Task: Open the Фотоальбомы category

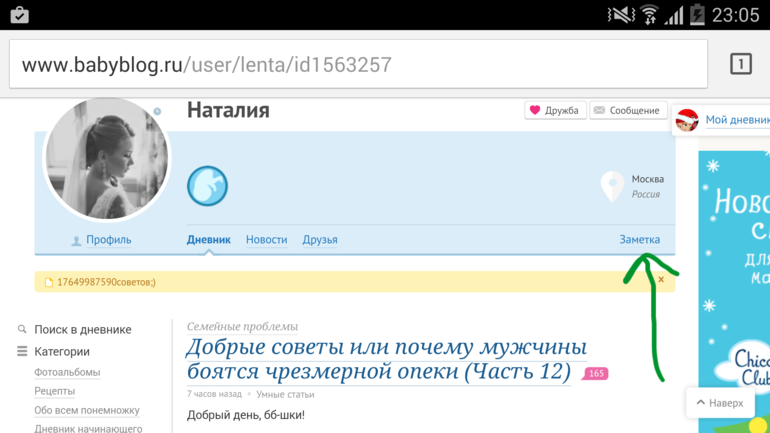Action: (x=67, y=372)
